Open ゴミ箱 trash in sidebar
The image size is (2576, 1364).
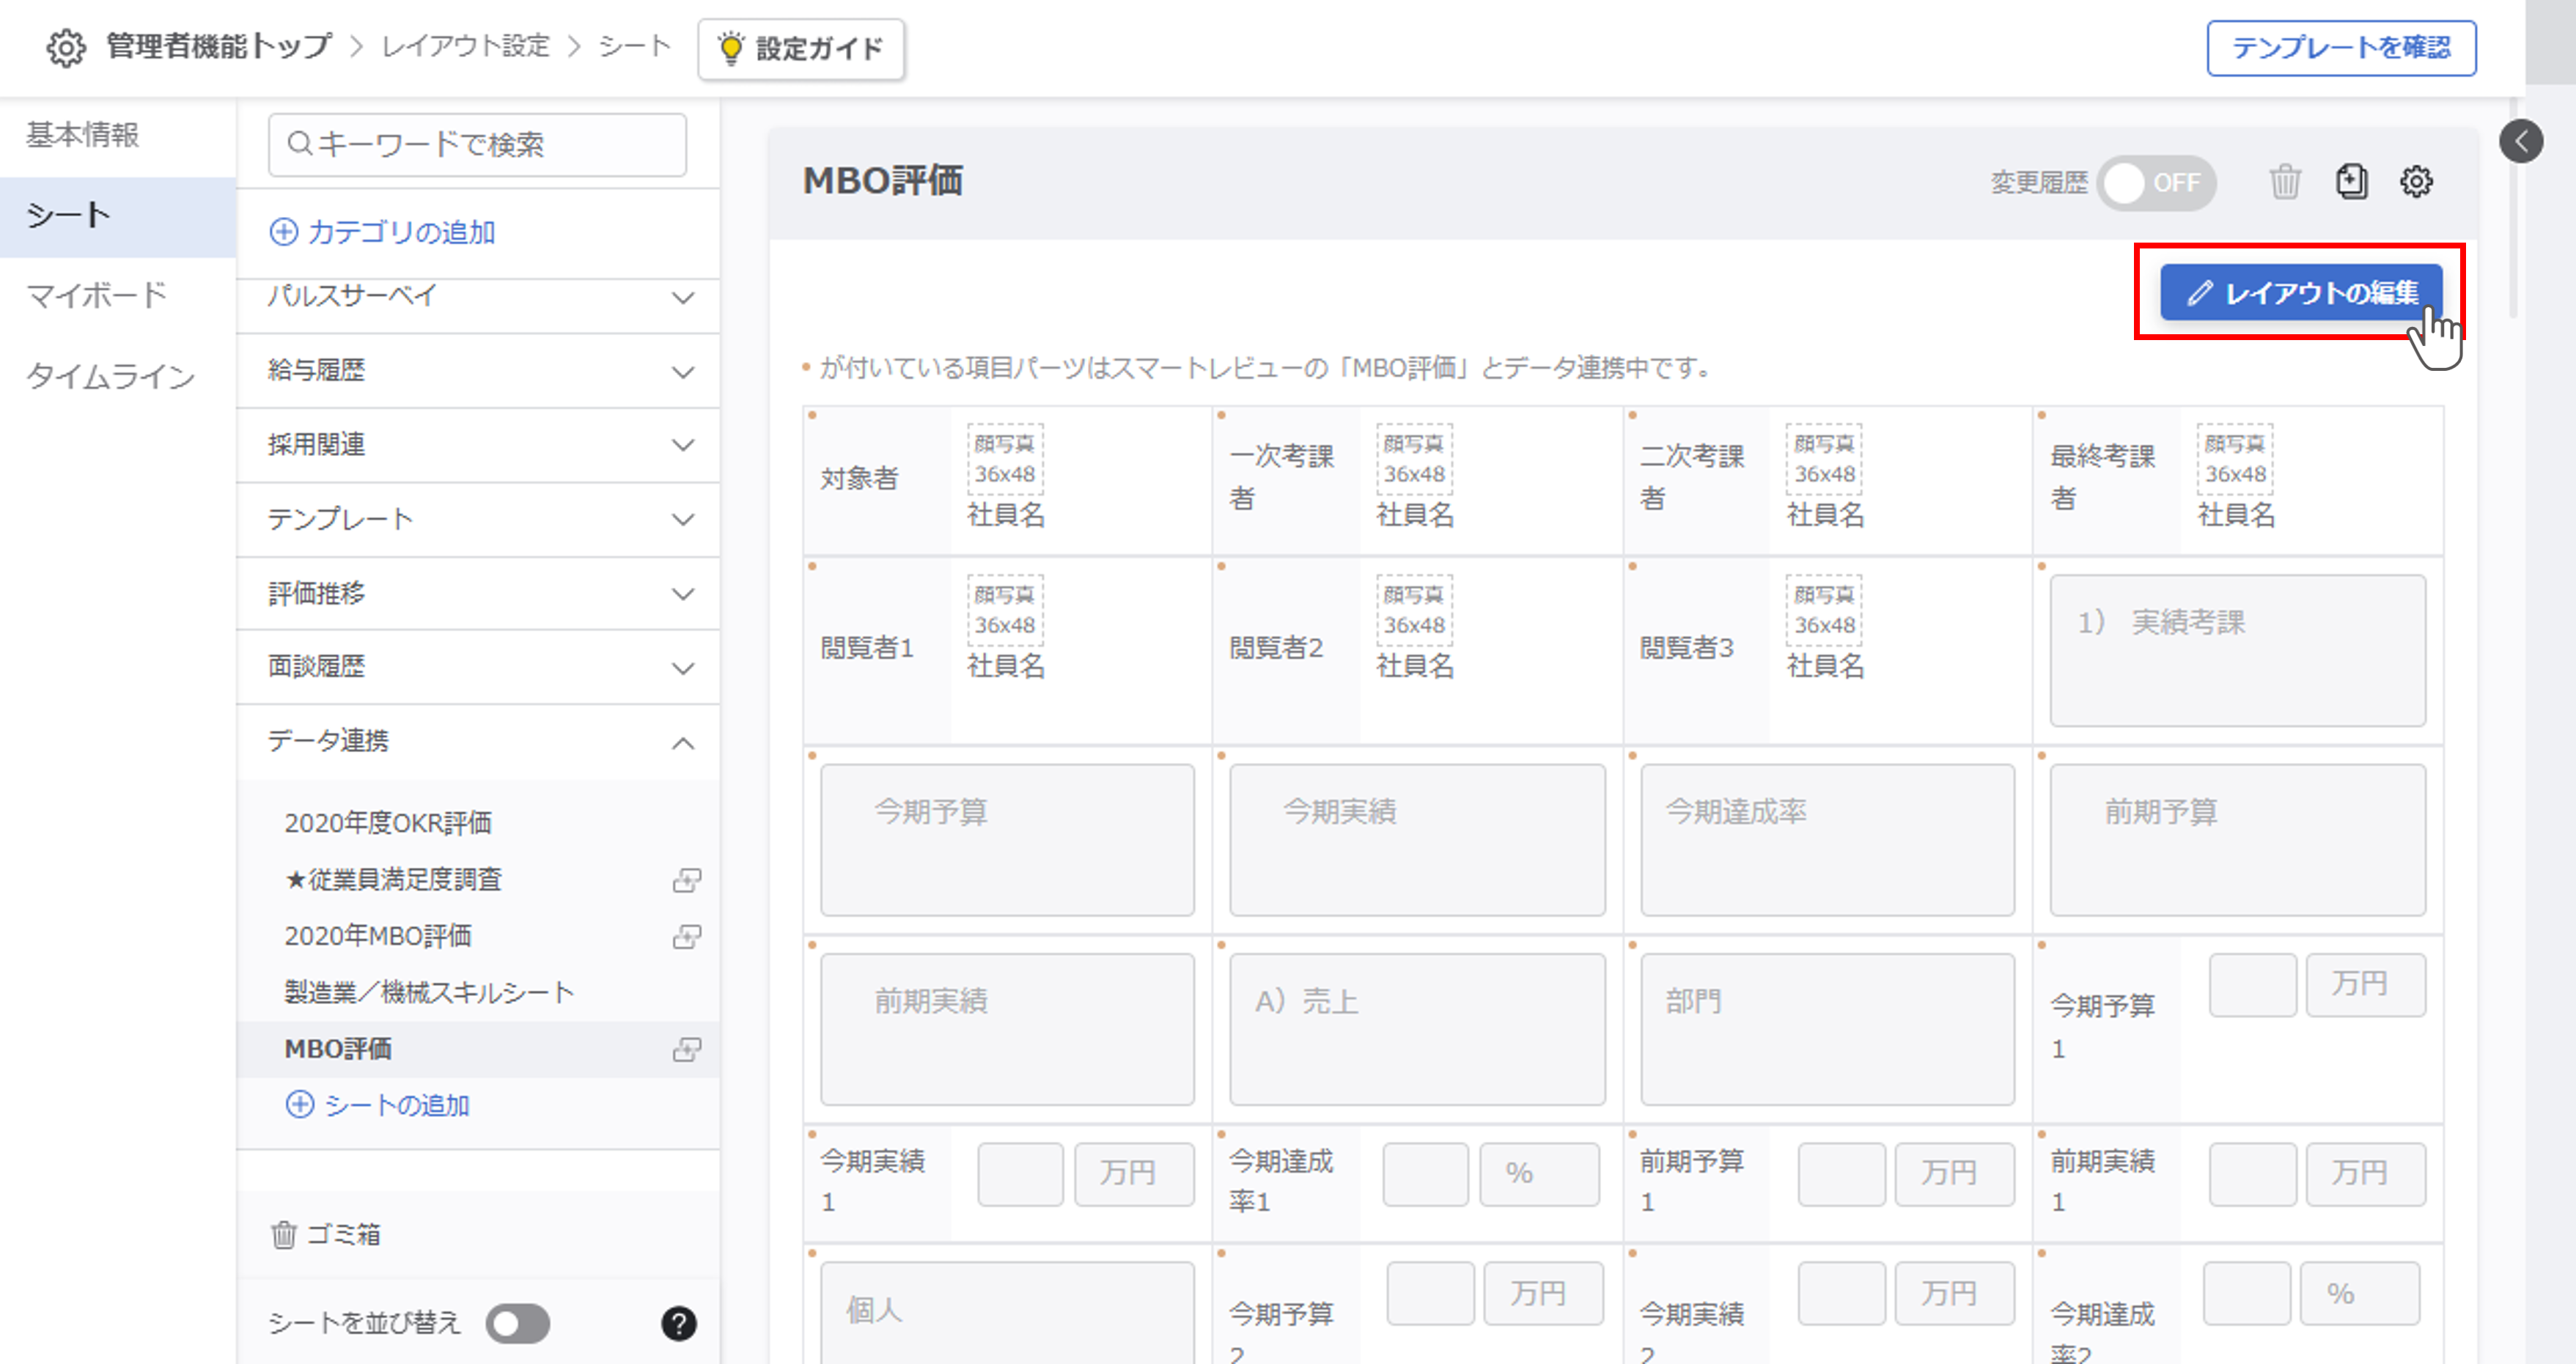[x=326, y=1234]
